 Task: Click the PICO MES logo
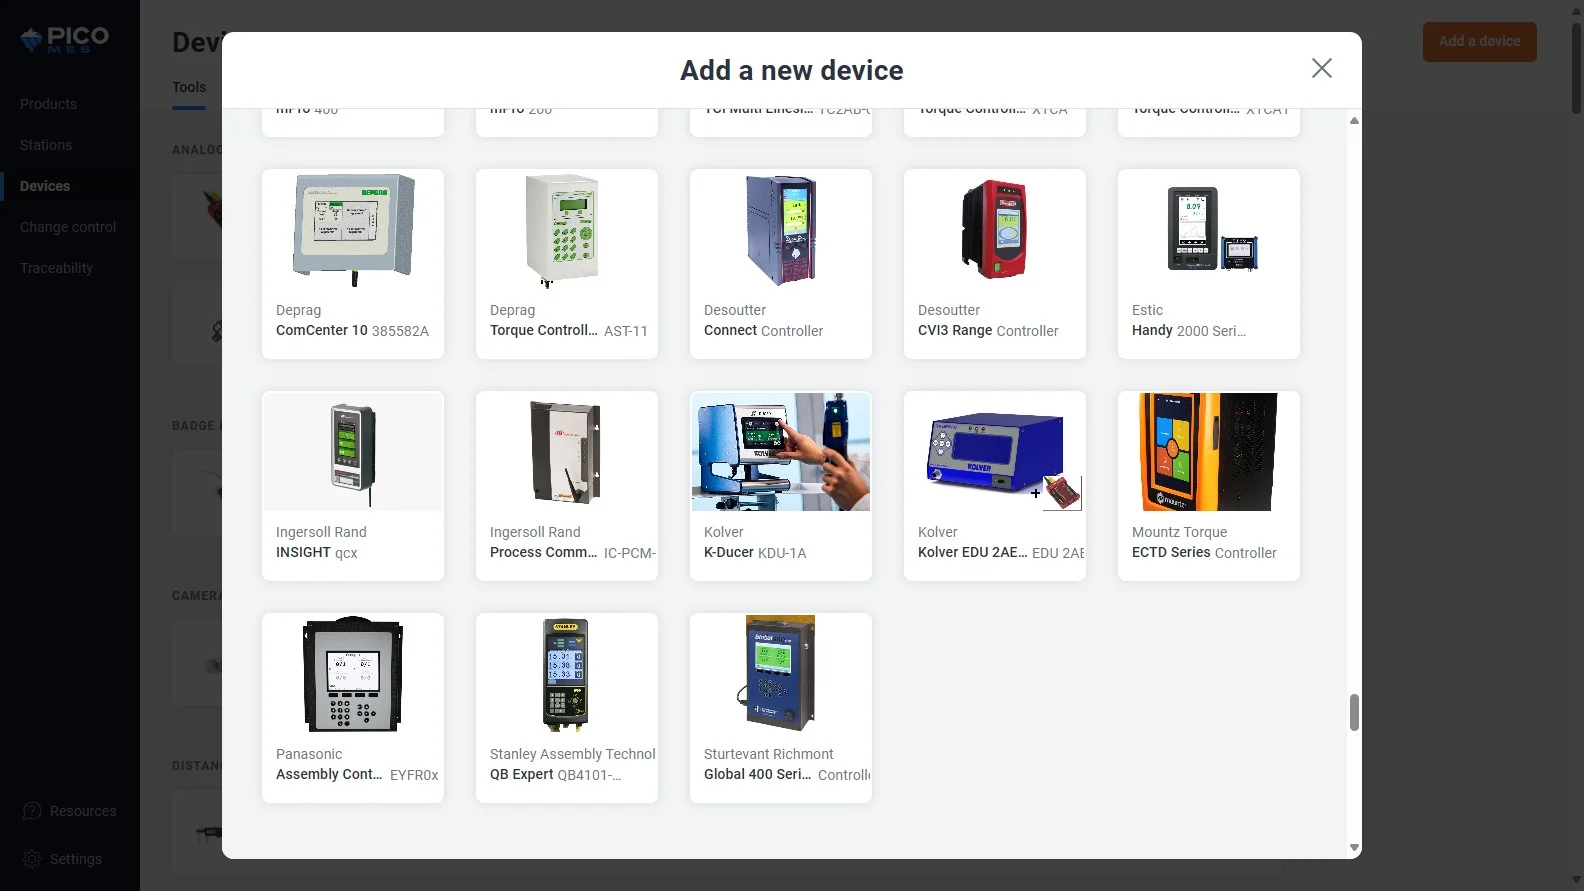tap(65, 40)
